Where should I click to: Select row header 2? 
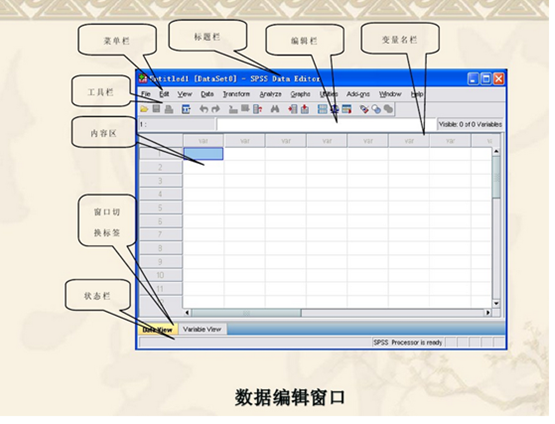[x=161, y=167]
